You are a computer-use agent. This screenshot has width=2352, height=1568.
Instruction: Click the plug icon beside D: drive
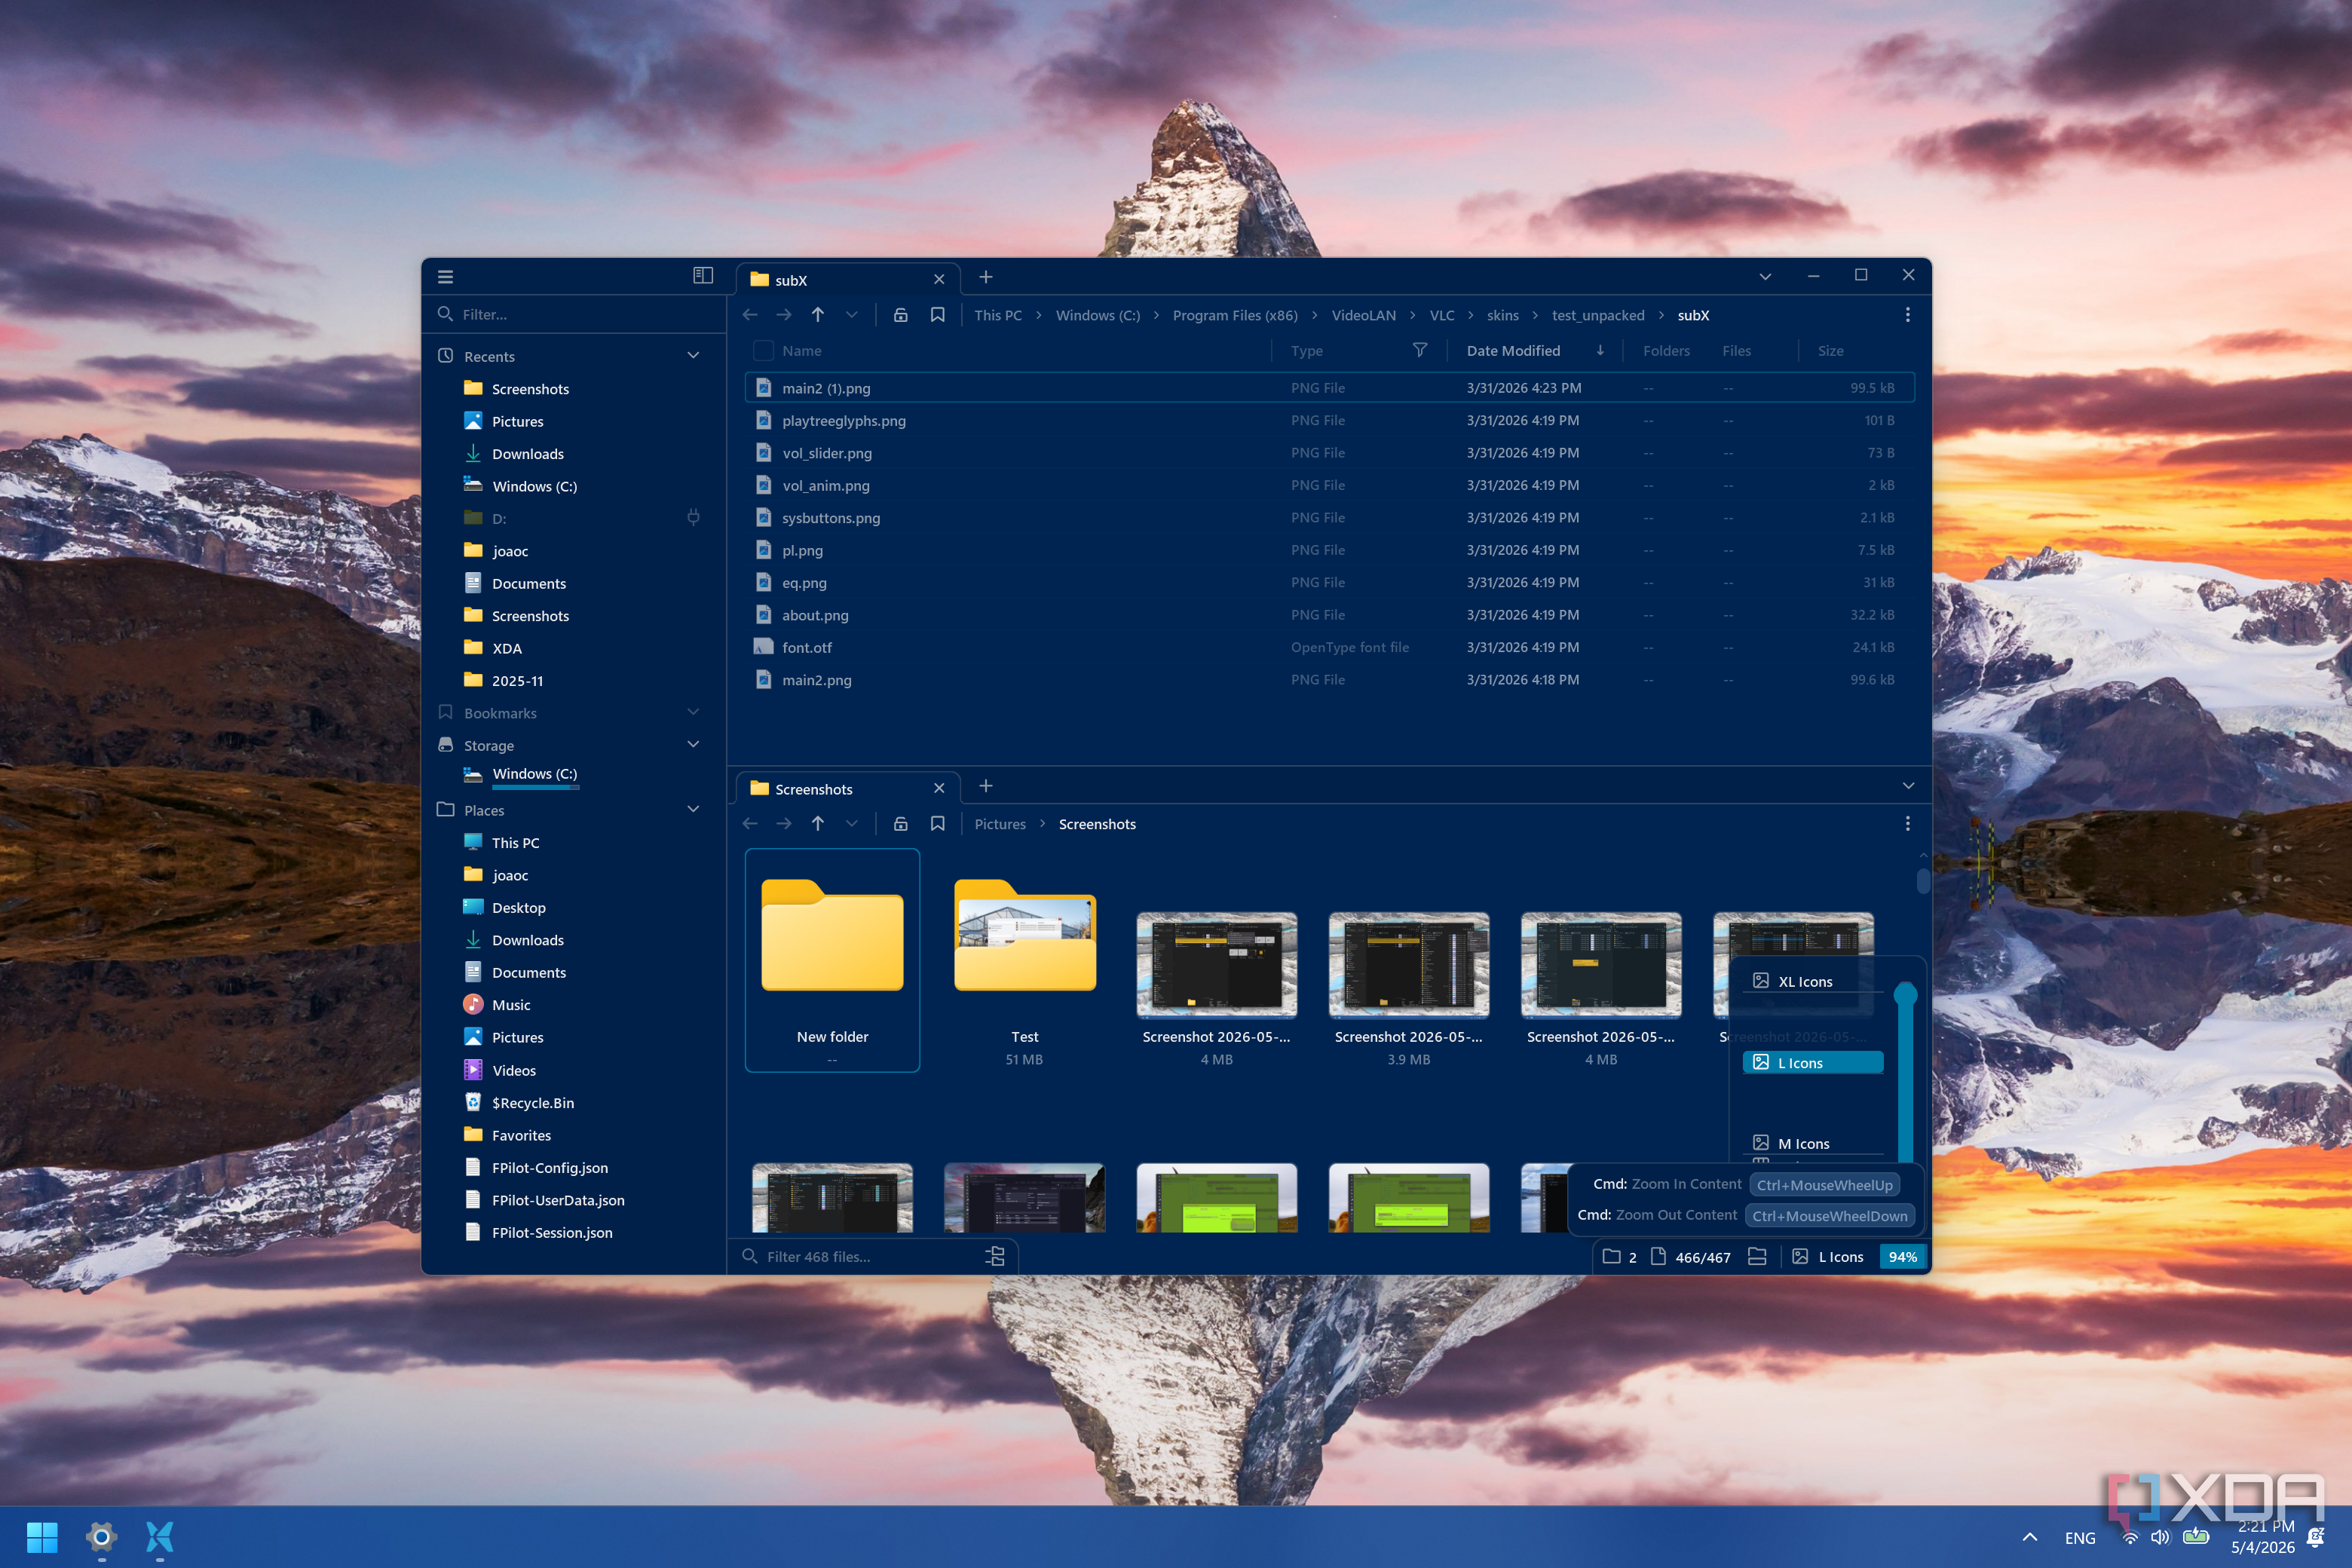tap(693, 518)
